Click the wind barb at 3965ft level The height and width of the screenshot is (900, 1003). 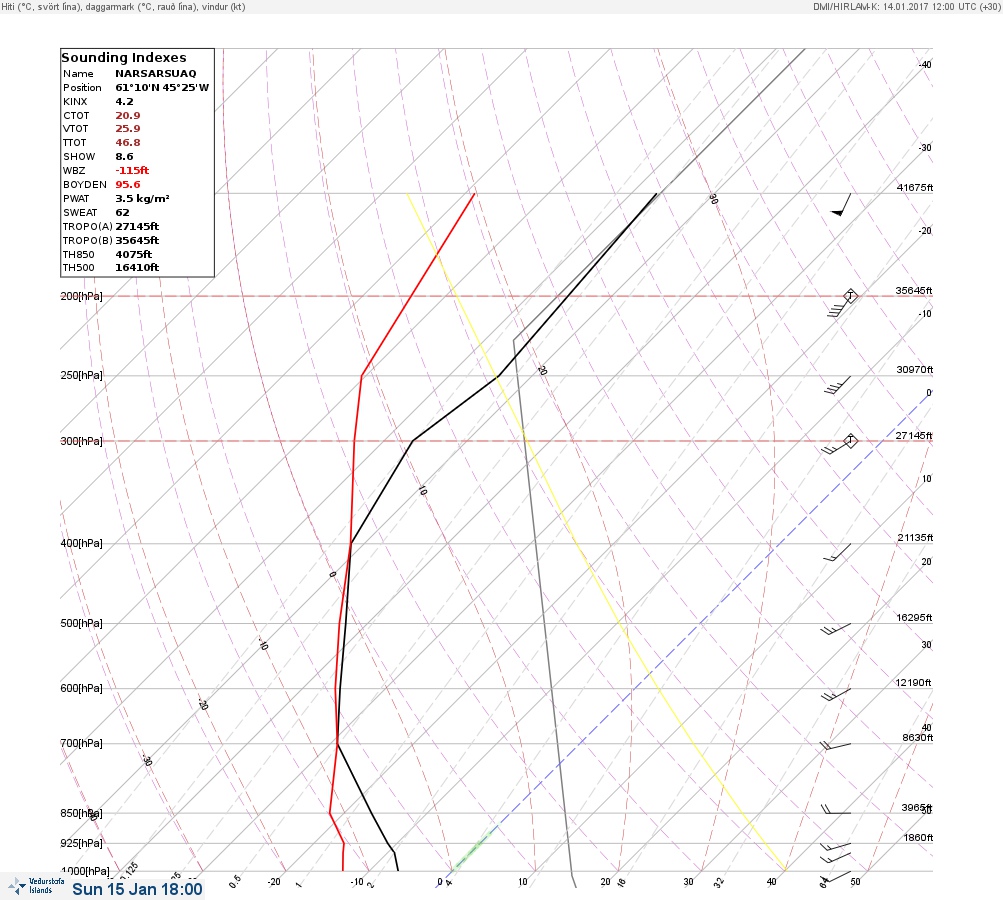[x=835, y=810]
